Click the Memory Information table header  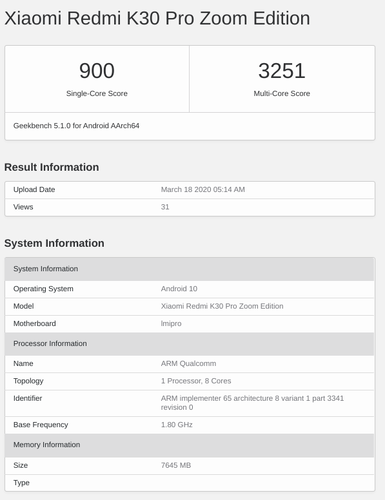(x=190, y=445)
